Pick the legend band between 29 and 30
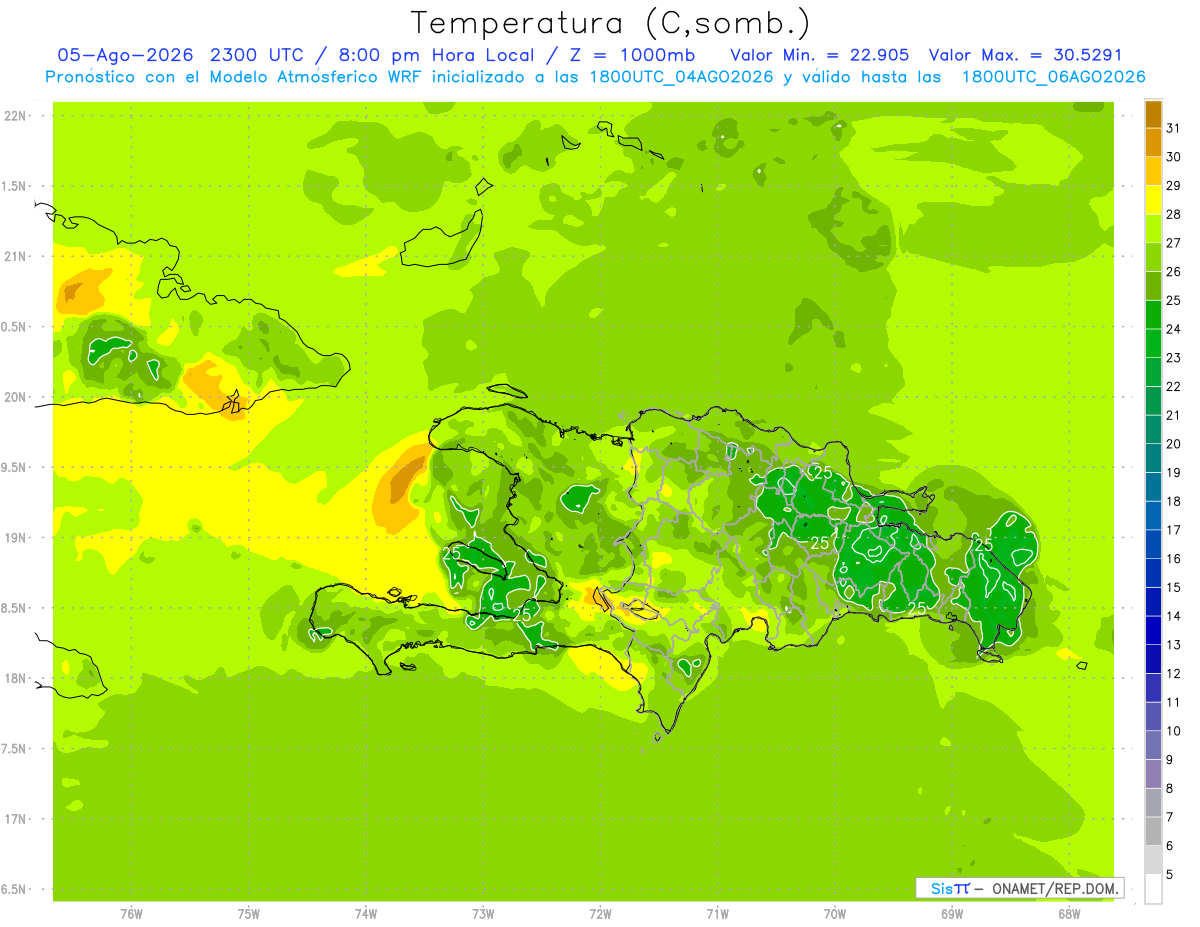 (1153, 171)
